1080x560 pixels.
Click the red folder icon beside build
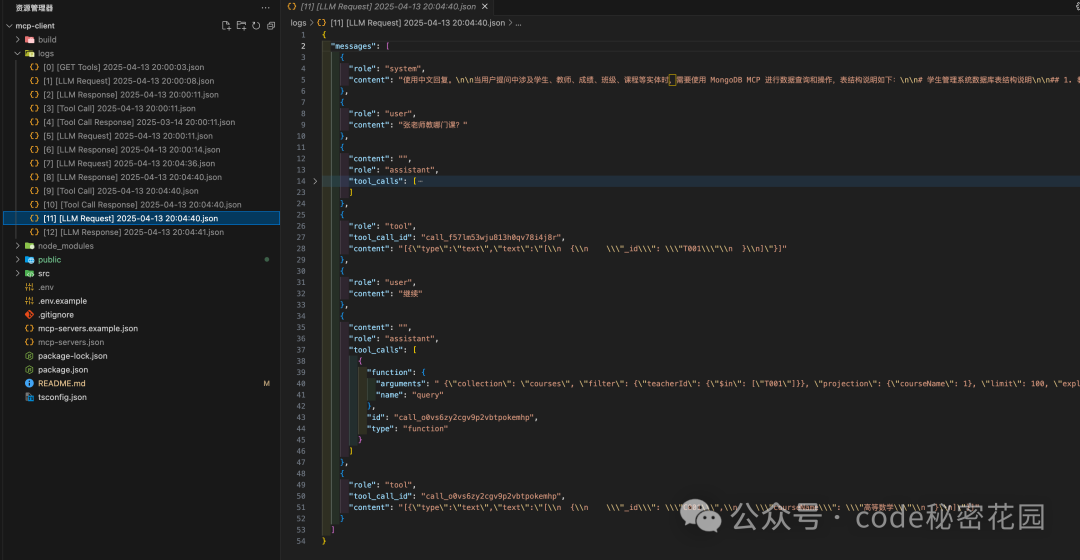[30, 39]
